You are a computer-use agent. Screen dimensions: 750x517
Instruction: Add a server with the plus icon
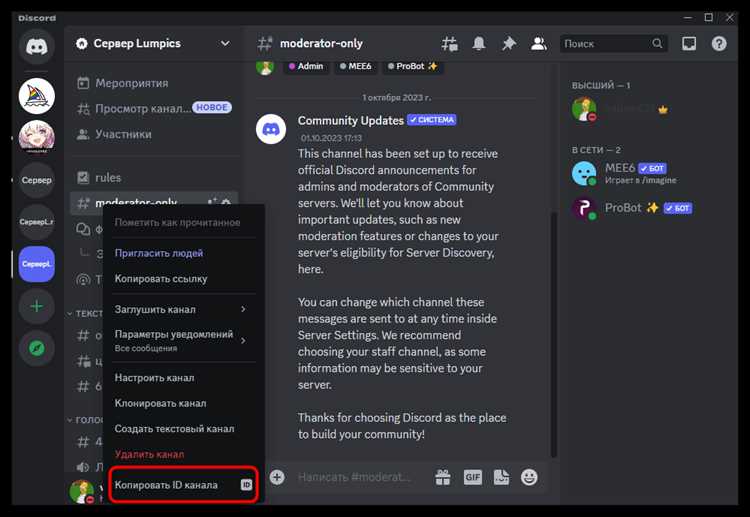(37, 306)
